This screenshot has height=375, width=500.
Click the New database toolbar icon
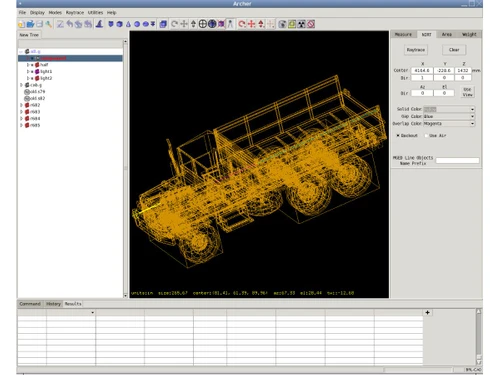(21, 24)
